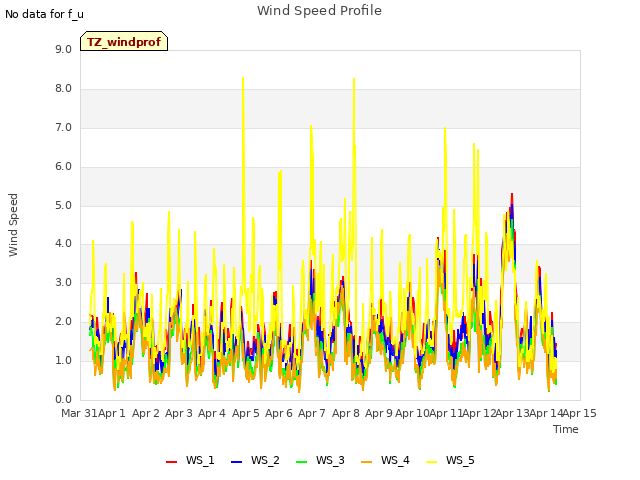Select the WS_2 legend label
640x480 pixels.
coord(265,460)
